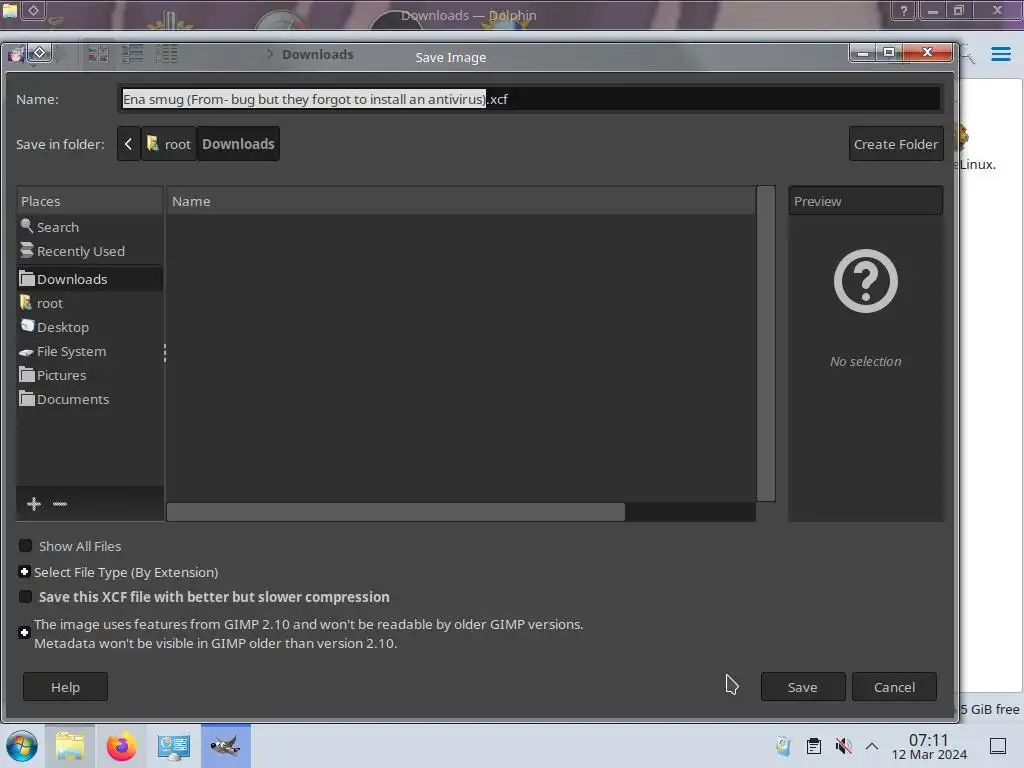Screen dimensions: 1024x768
Task: Open system settings taskbar icon
Action: tap(173, 746)
